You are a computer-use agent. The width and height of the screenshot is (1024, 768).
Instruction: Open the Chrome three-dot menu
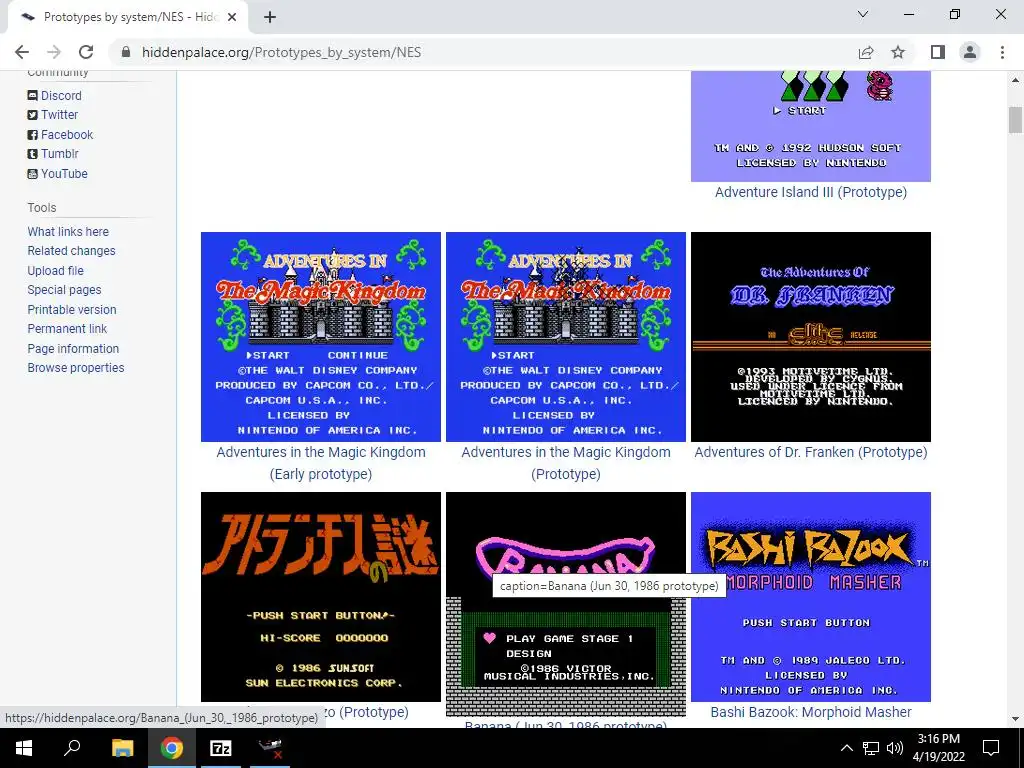(1002, 52)
